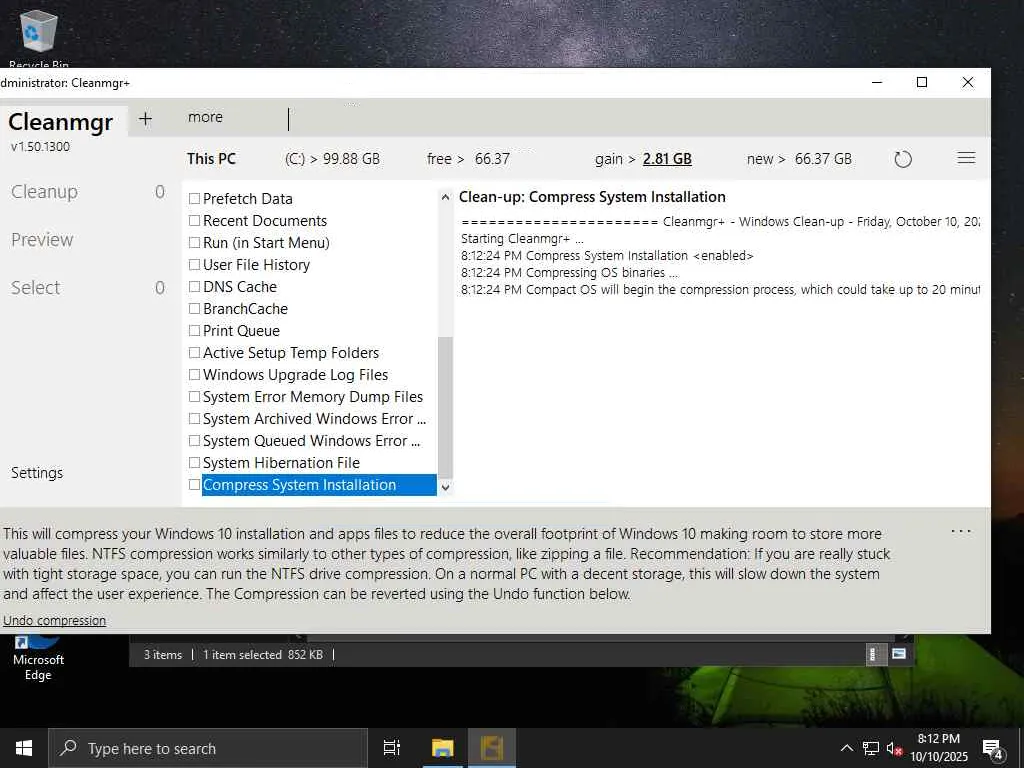Open the more tab

(x=205, y=117)
